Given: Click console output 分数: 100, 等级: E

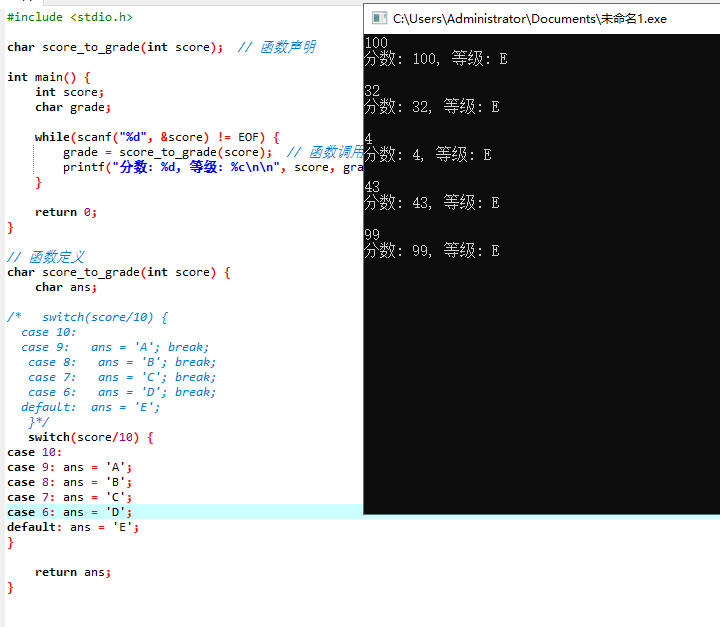Looking at the screenshot, I should pyautogui.click(x=436, y=59).
